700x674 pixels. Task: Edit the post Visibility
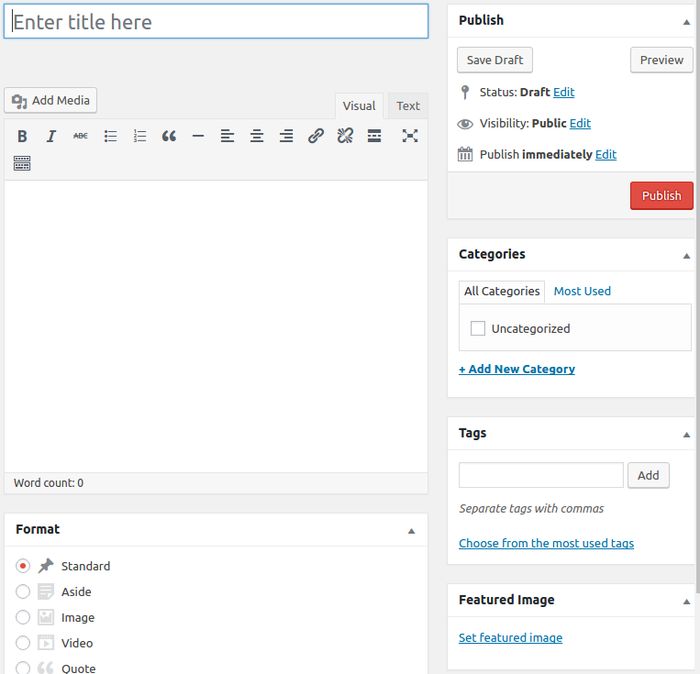[580, 124]
